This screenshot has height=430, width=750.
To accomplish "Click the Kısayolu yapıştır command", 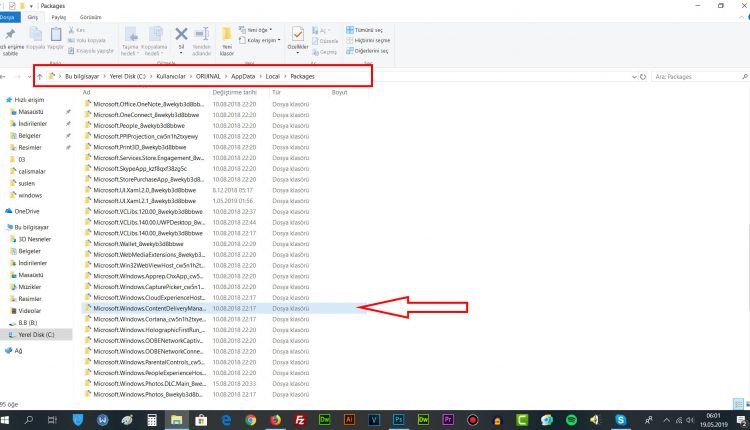I will (91, 51).
